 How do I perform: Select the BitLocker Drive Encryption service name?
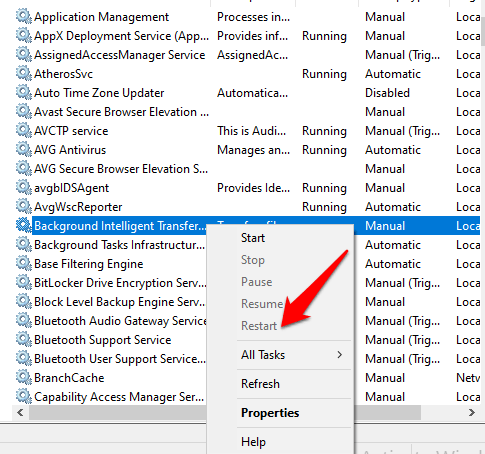[120, 283]
